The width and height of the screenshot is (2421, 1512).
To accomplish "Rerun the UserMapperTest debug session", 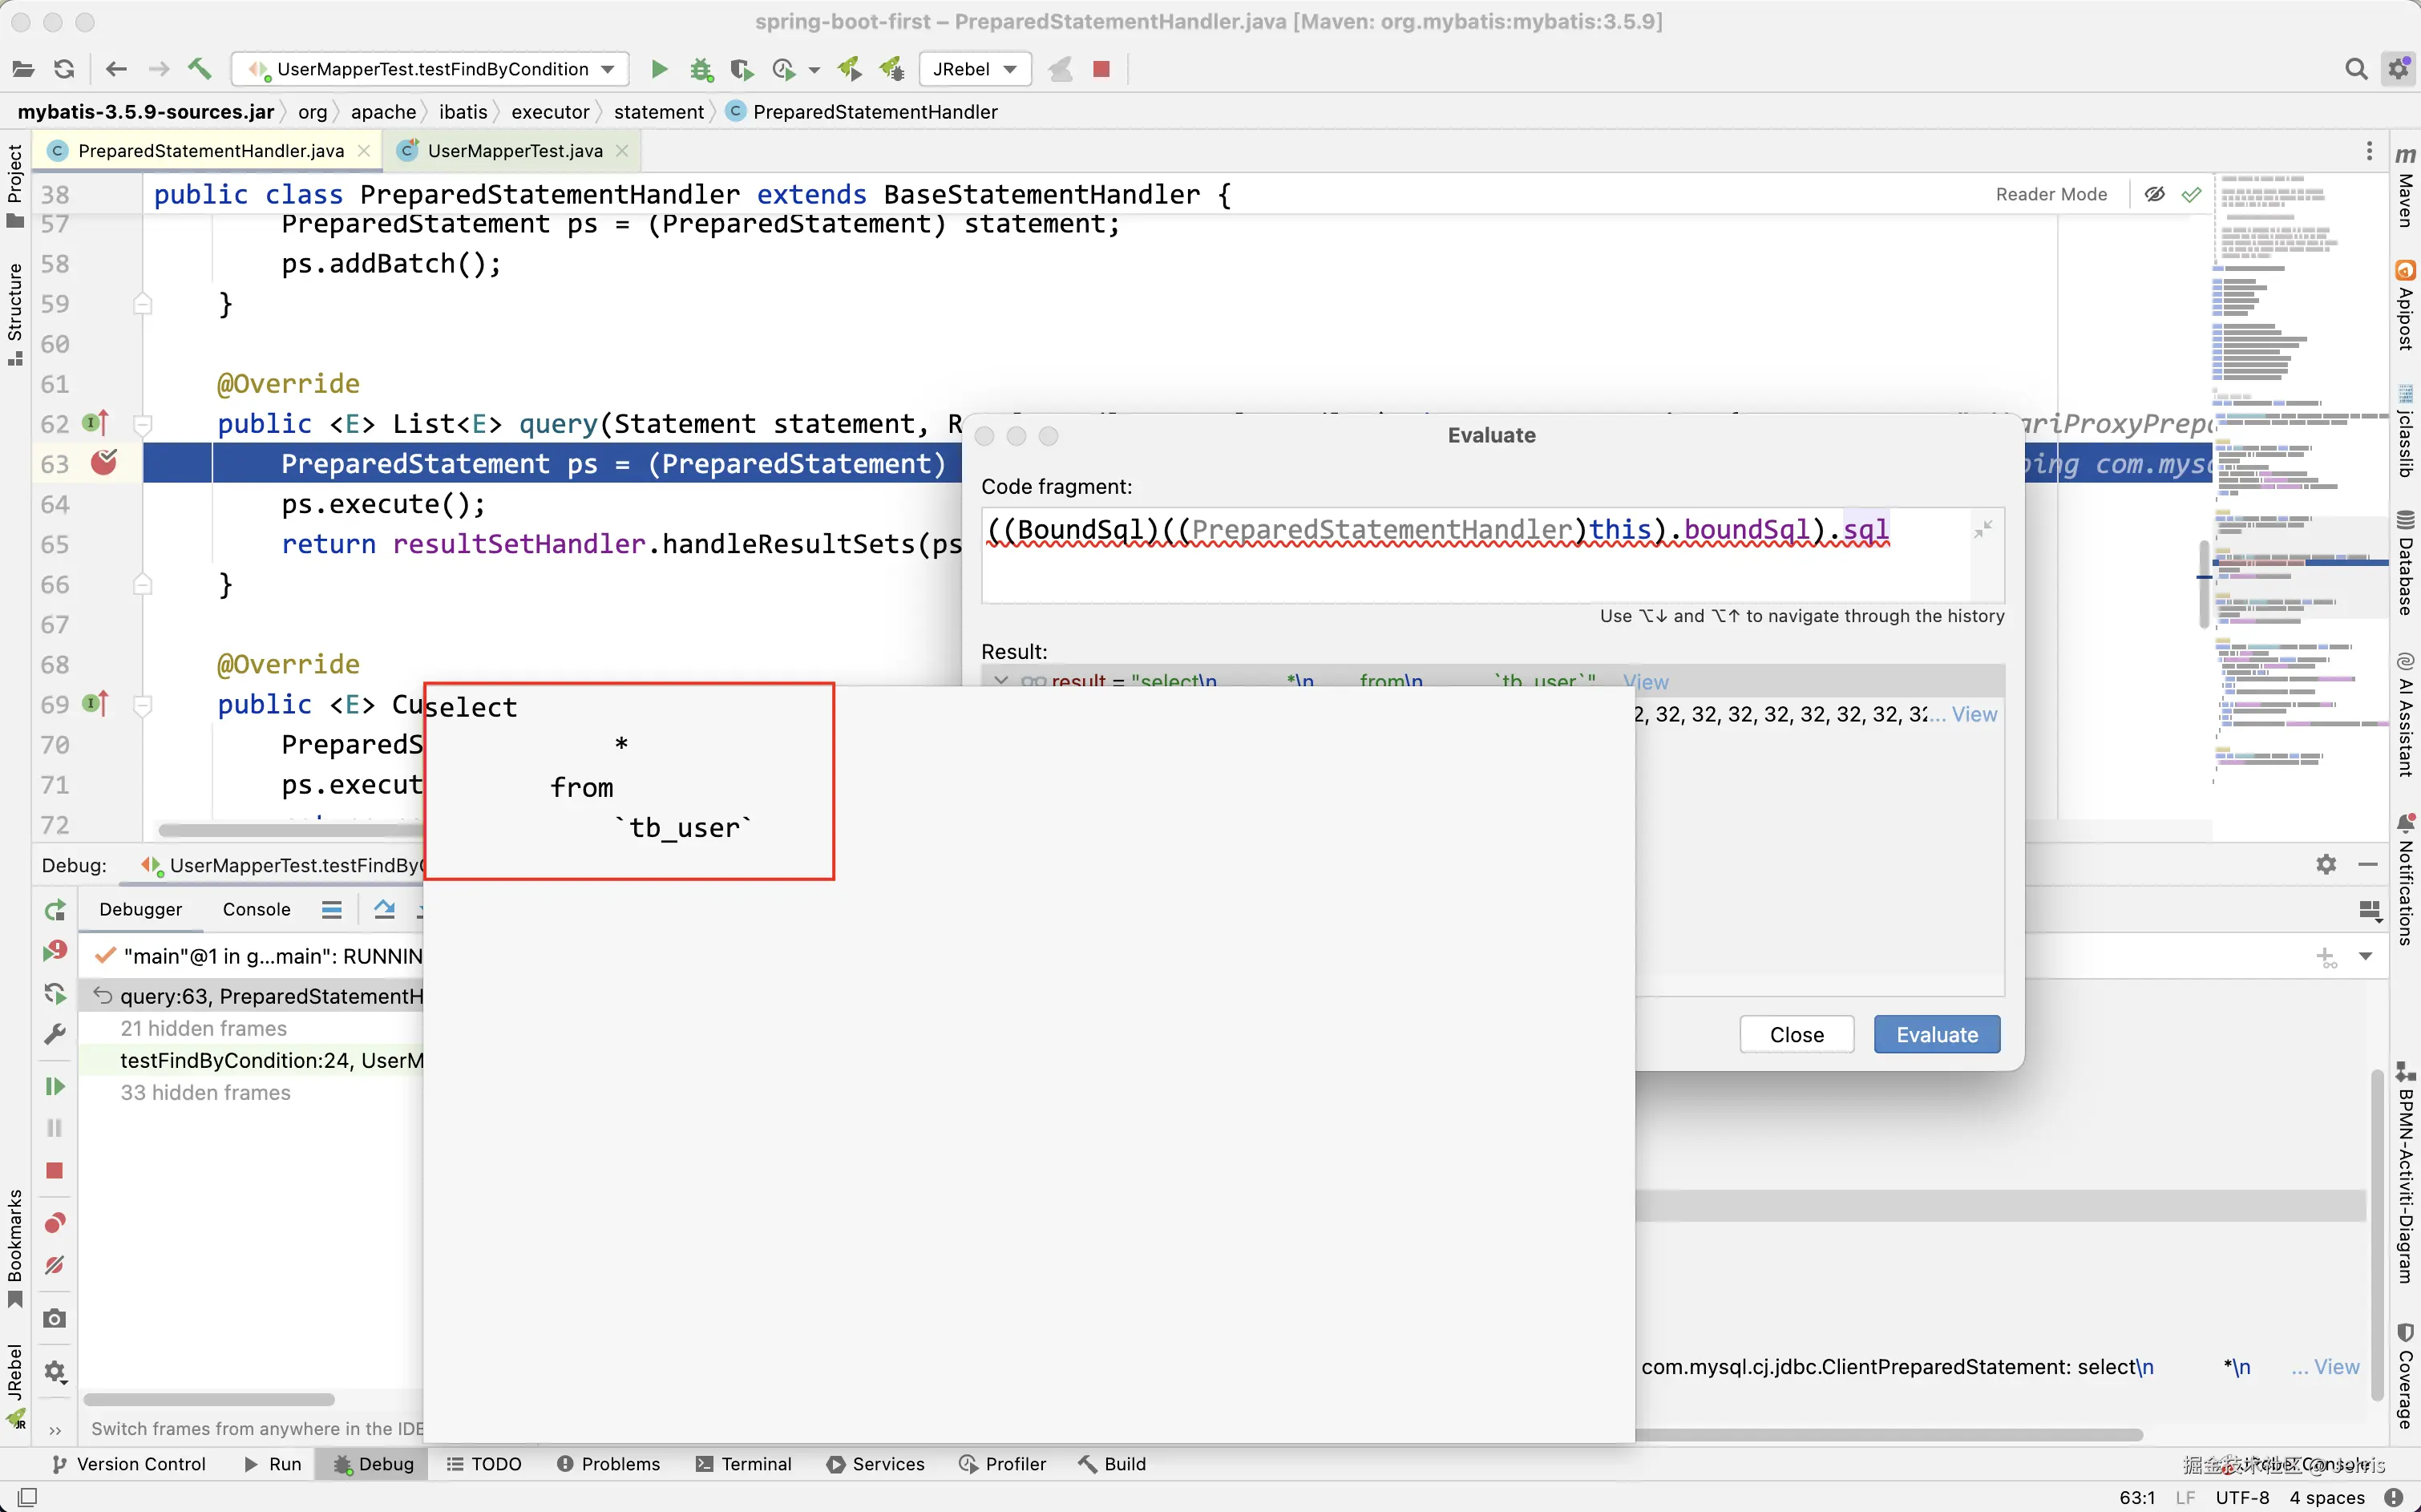I will [55, 909].
